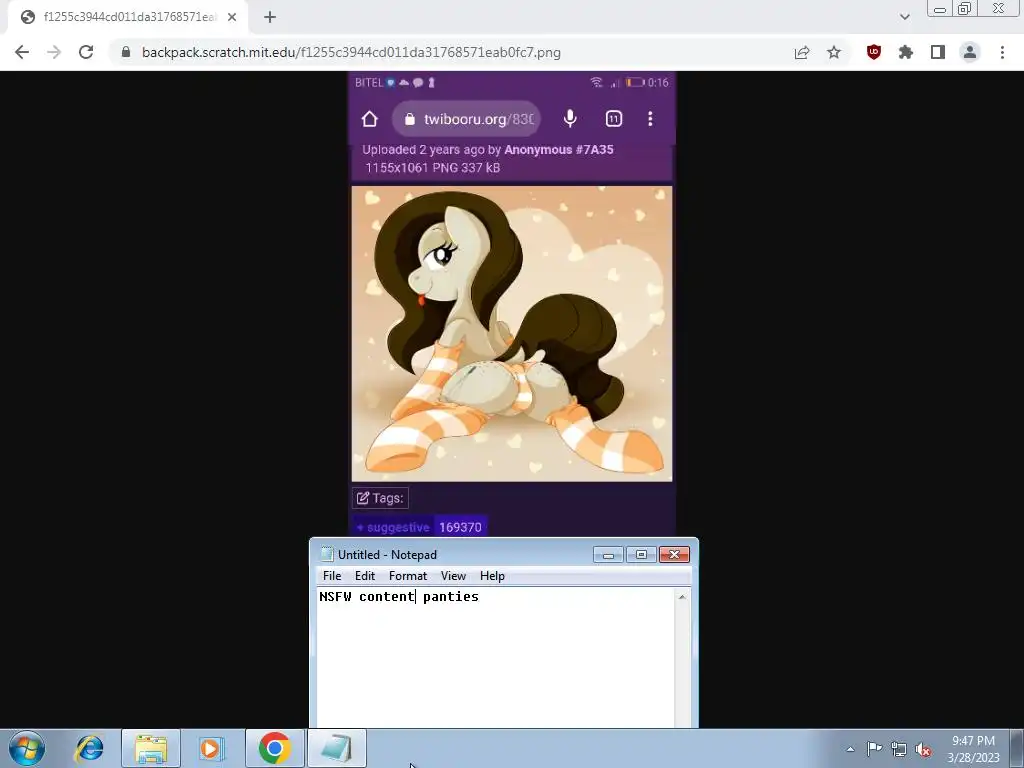The image size is (1024, 768).
Task: Click the 169370 tag count
Action: pos(460,527)
